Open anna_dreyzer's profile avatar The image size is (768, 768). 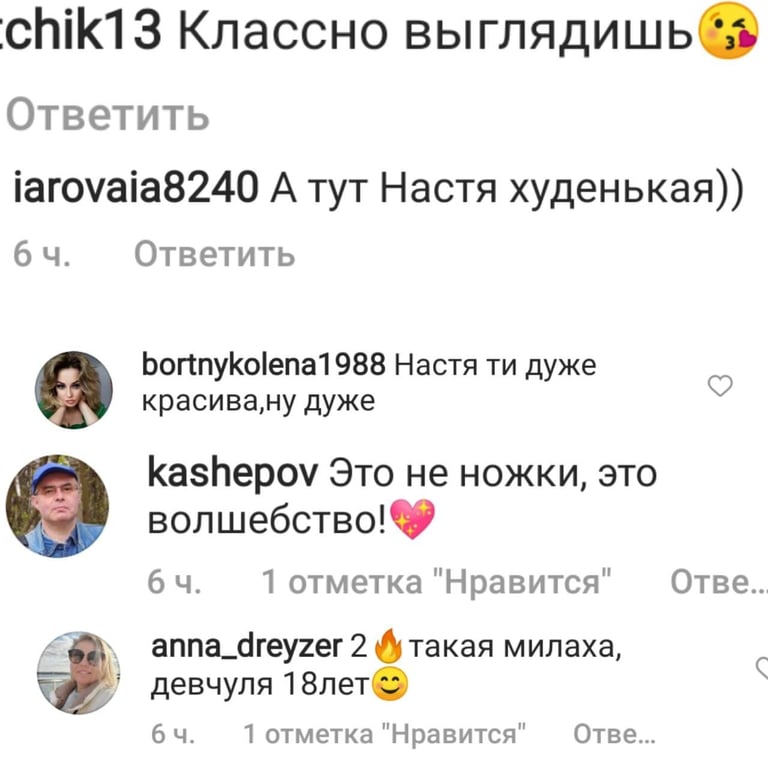click(79, 673)
